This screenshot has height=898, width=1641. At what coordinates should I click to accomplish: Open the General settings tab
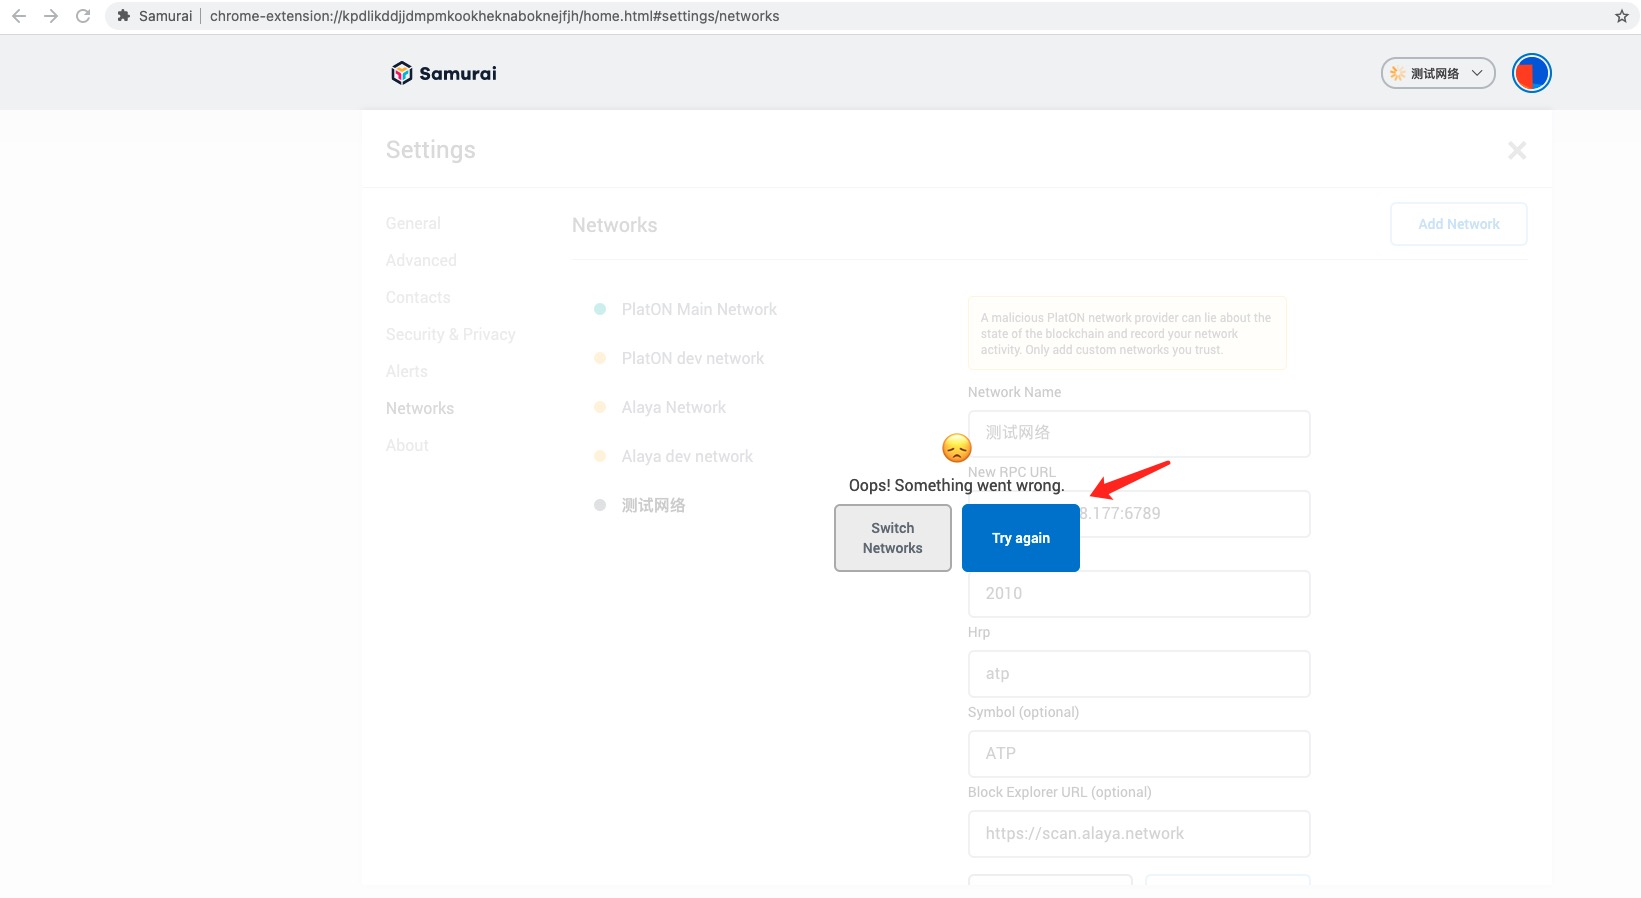pos(413,223)
